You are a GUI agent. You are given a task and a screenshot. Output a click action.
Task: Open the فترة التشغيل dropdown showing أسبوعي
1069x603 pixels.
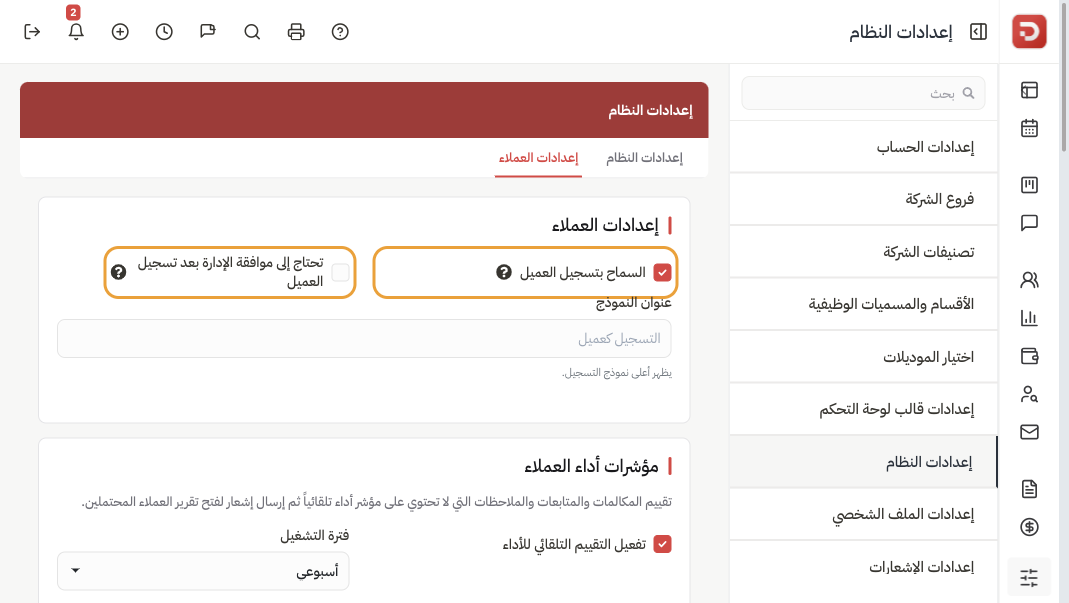pos(203,571)
